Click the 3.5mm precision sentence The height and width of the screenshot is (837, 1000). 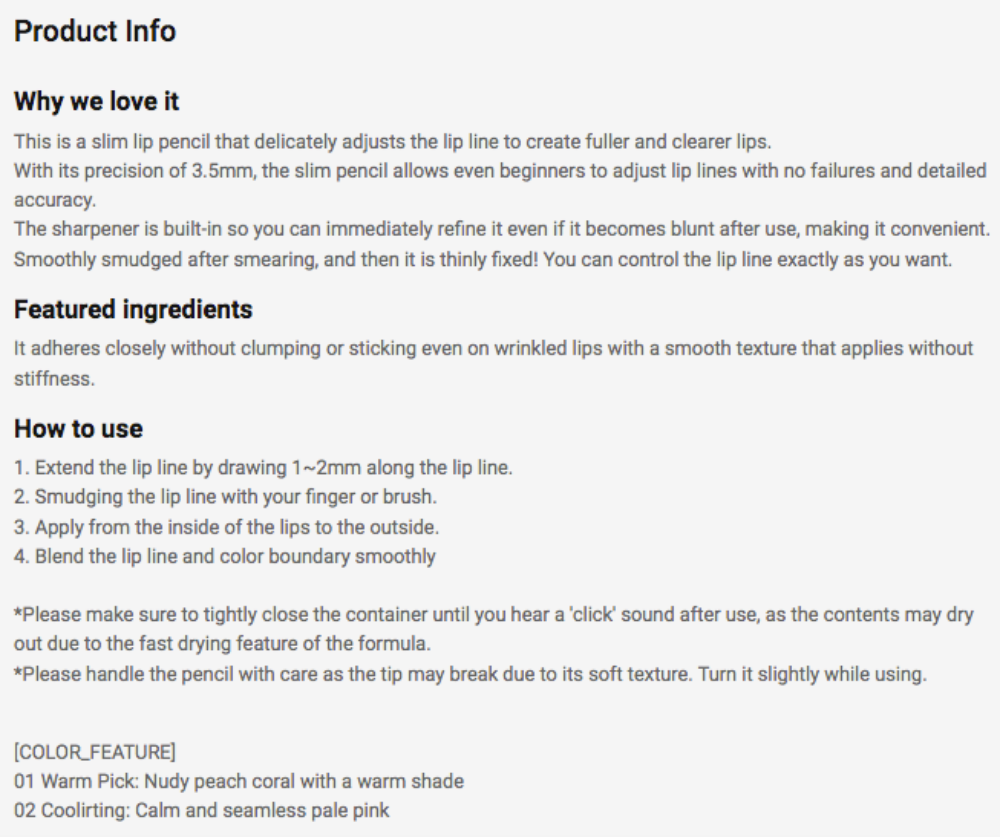click(500, 185)
